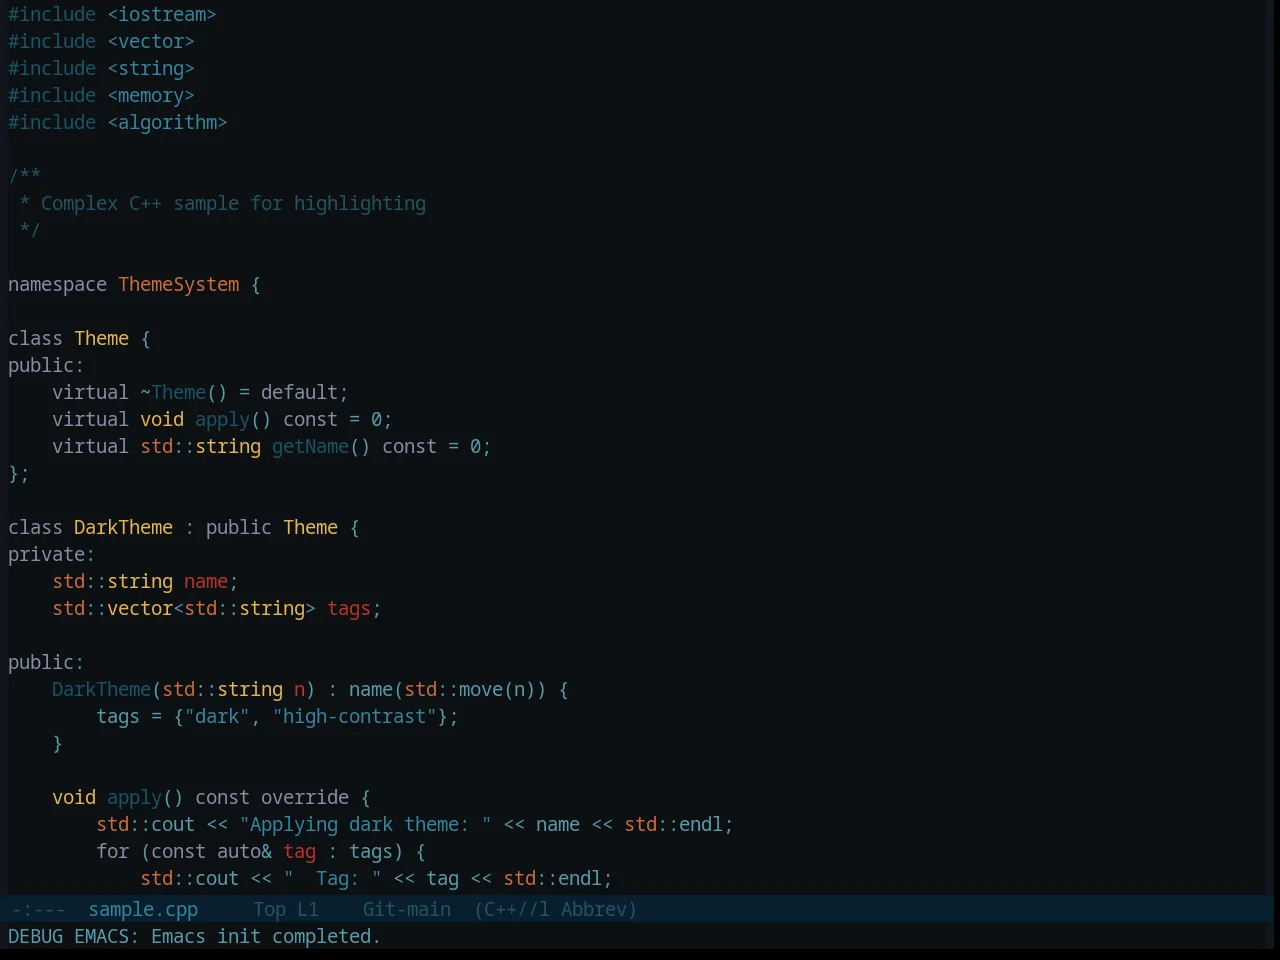The height and width of the screenshot is (960, 1280).
Task: Place cursor on '<string>' include
Action: [151, 68]
